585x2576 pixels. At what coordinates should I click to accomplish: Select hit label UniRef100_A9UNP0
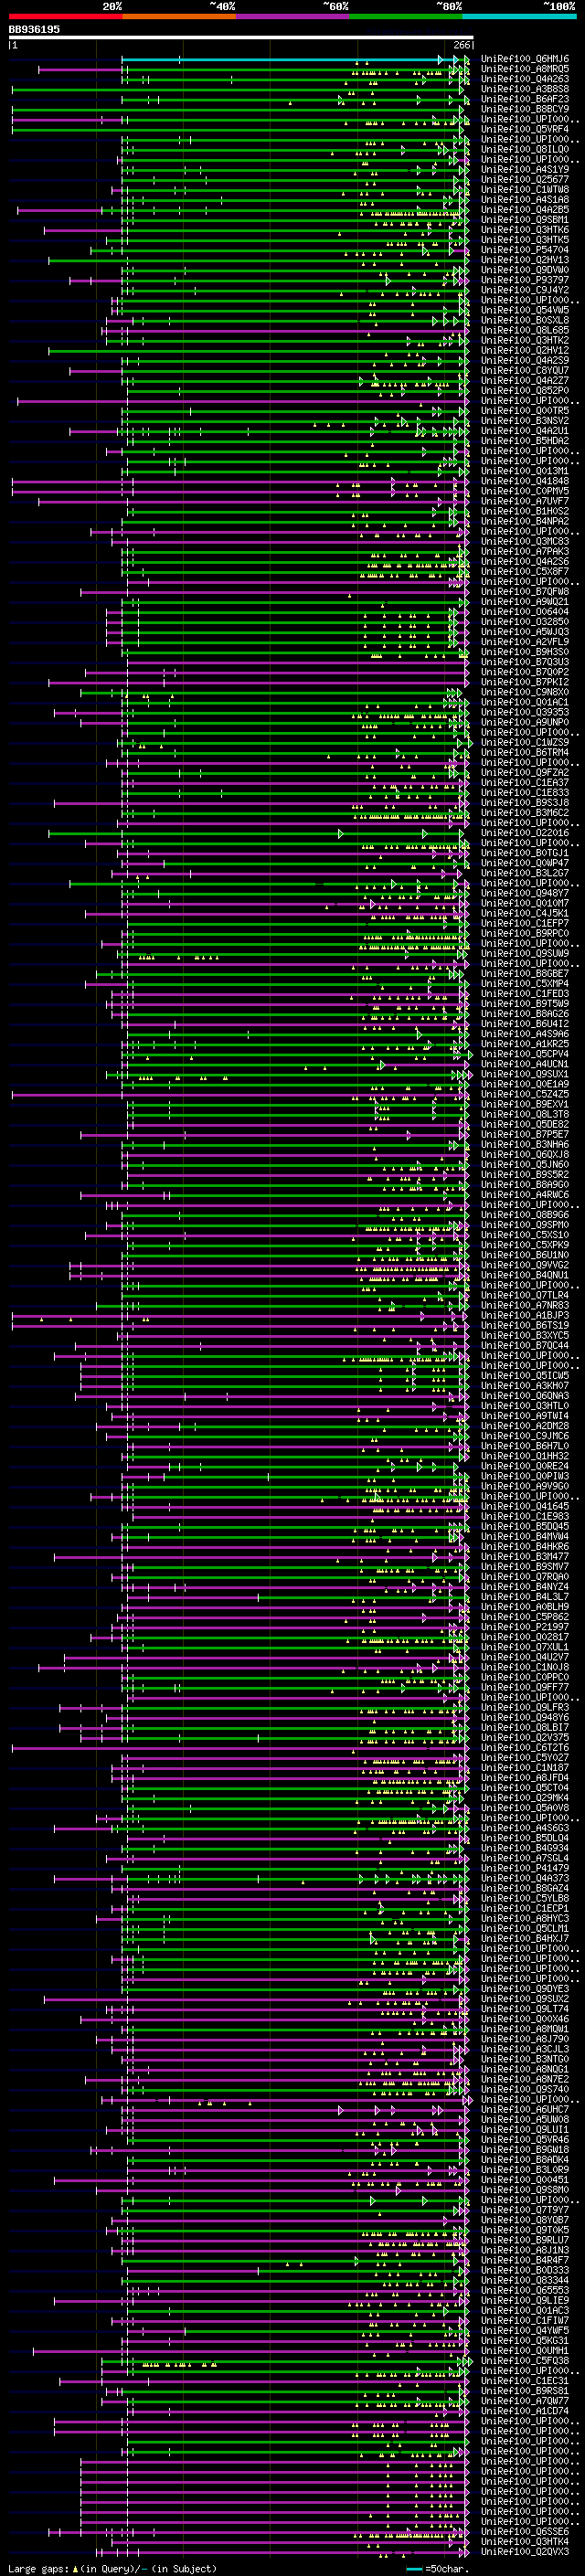coord(524,722)
